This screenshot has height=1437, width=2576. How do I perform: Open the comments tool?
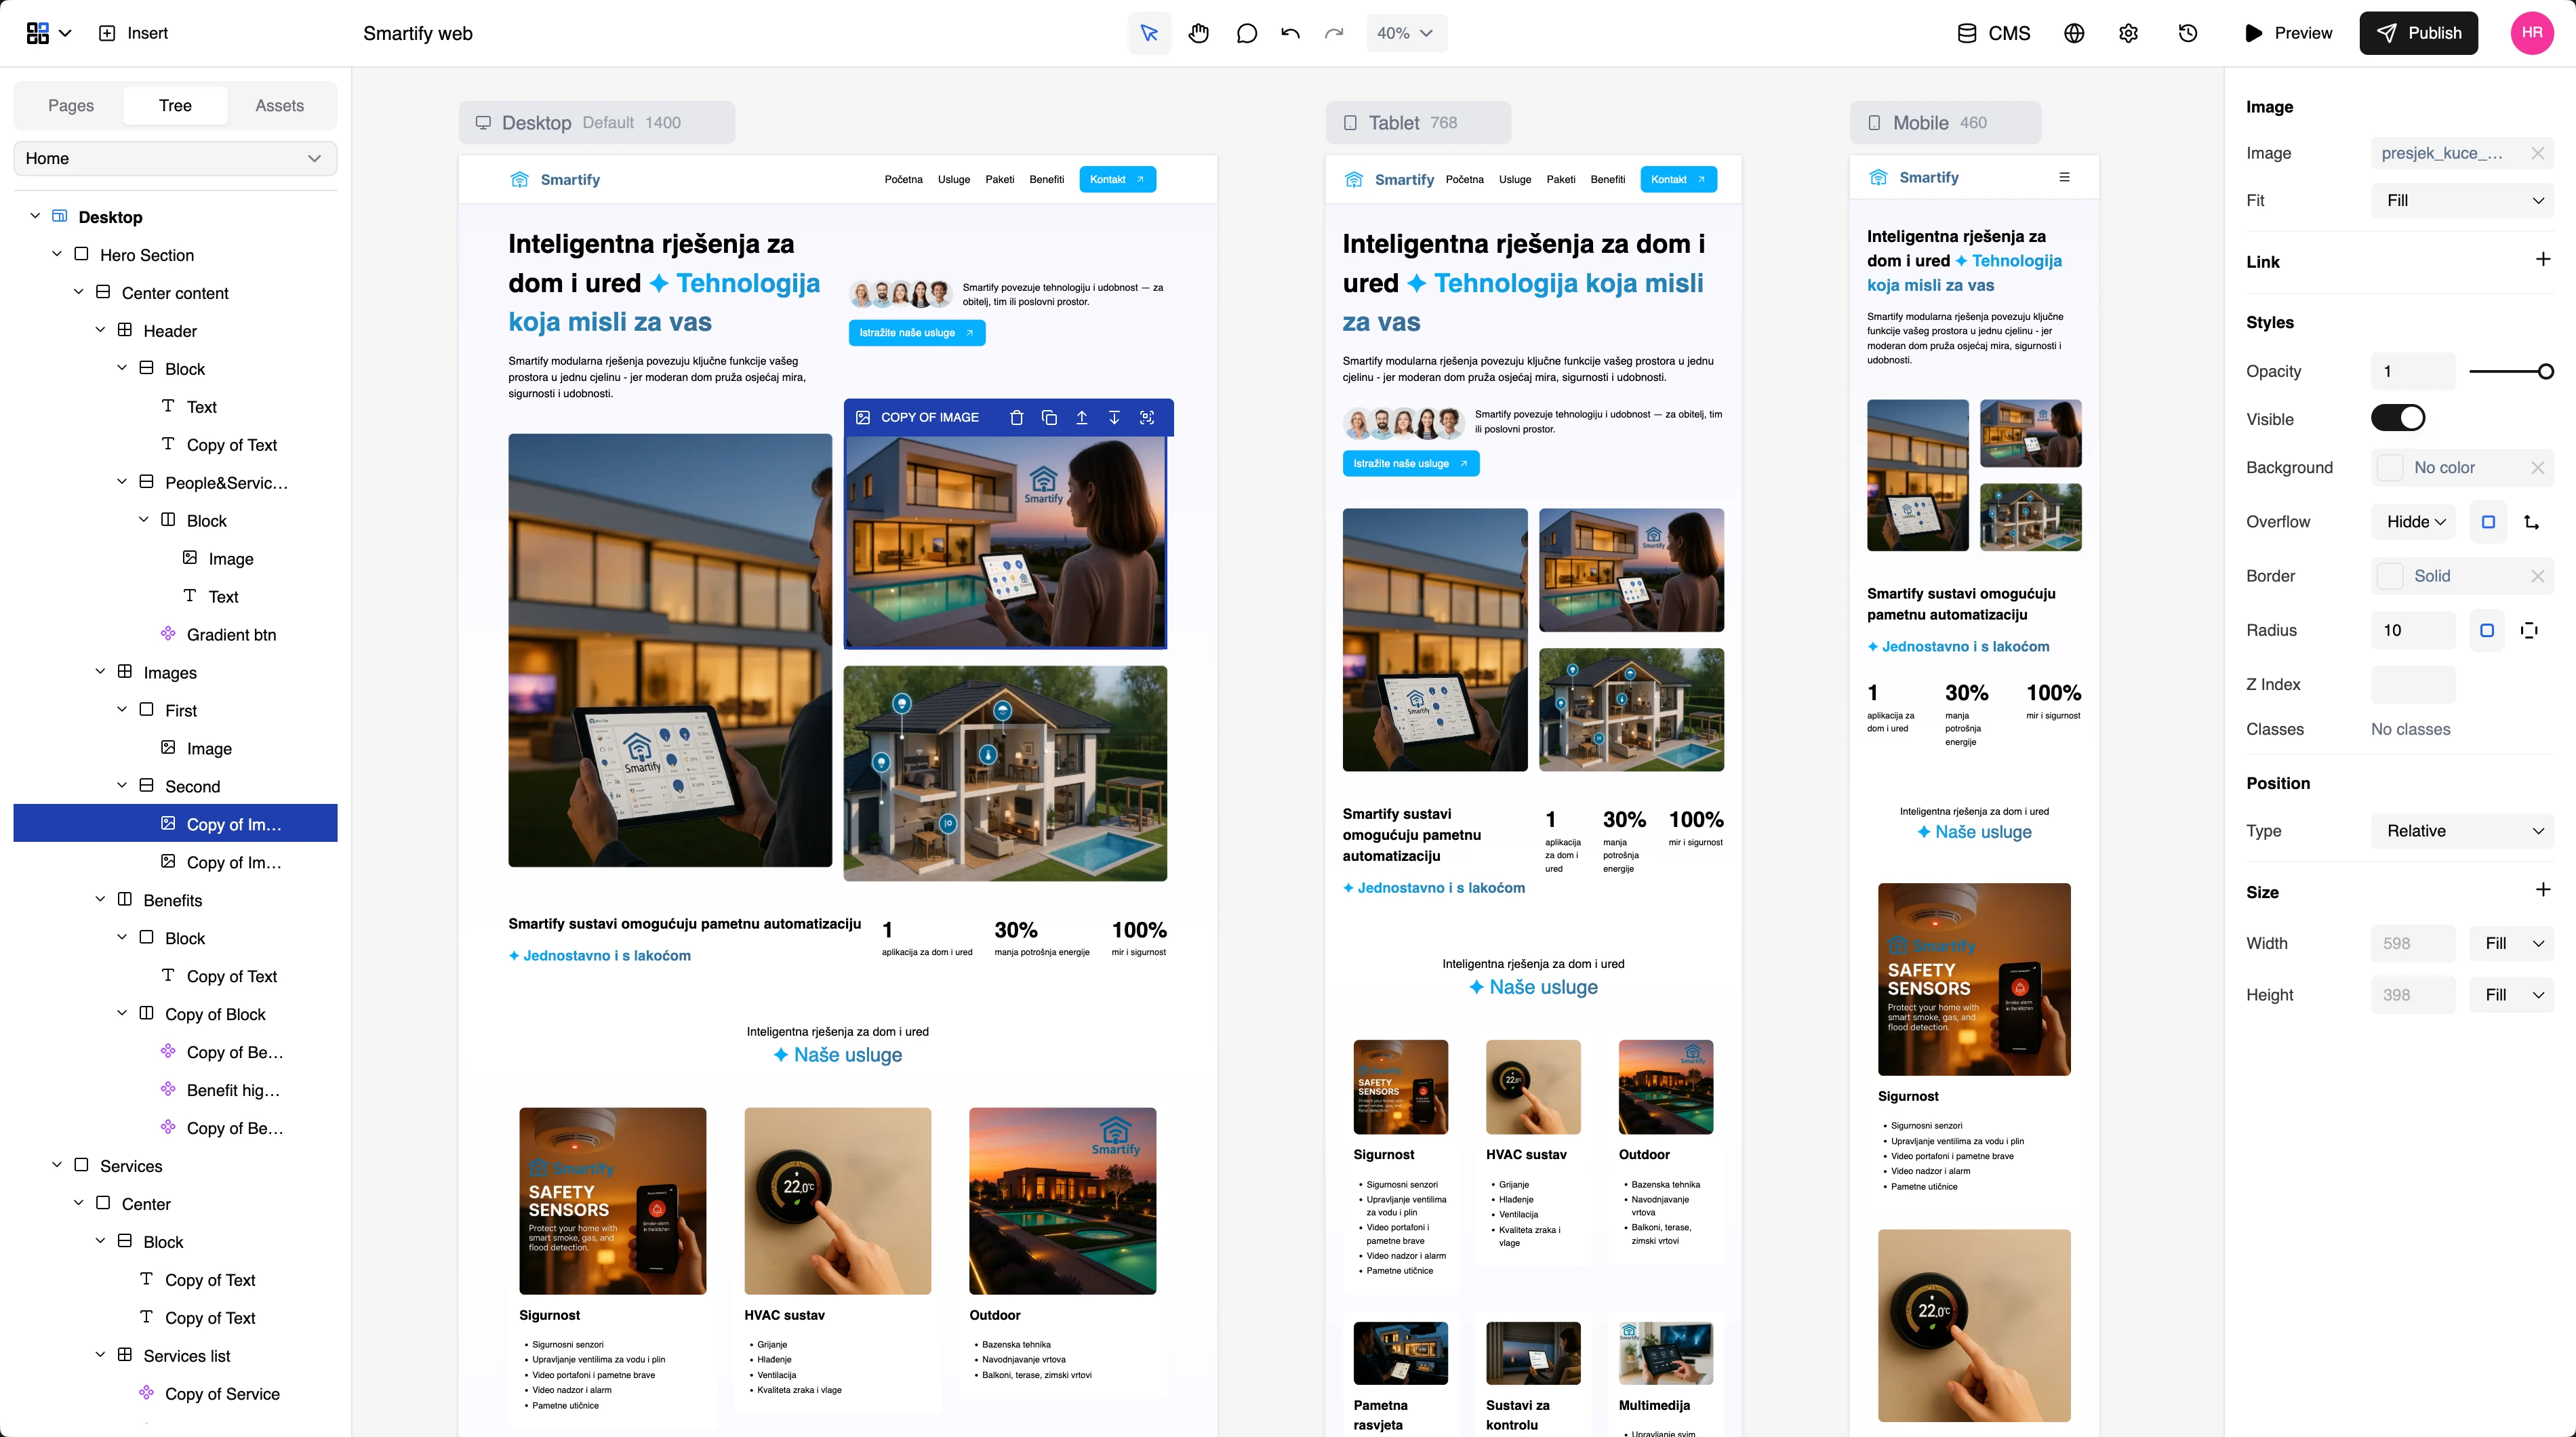pos(1246,33)
